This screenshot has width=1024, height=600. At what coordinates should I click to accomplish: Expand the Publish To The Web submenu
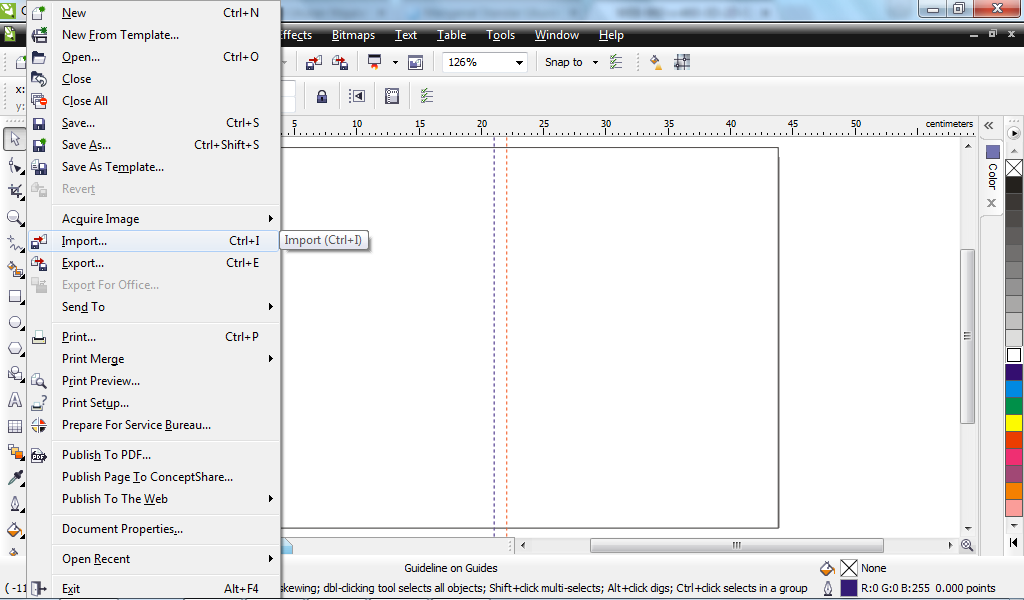(x=270, y=499)
